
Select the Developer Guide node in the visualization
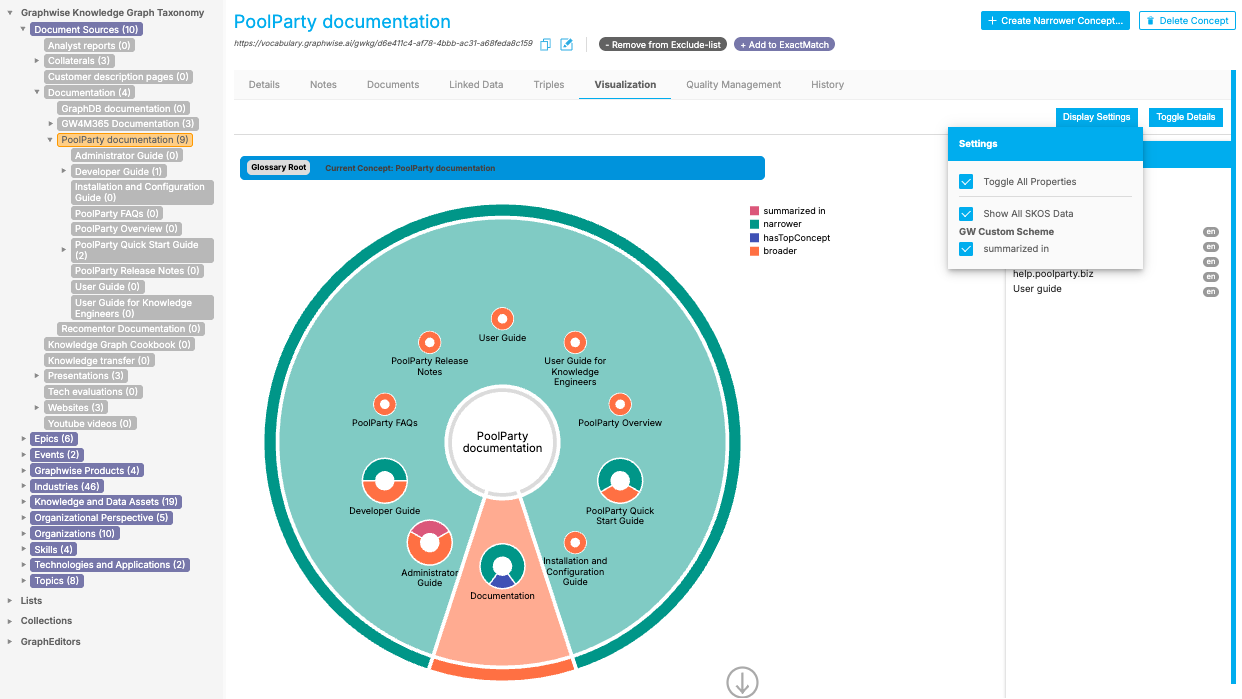(x=384, y=481)
